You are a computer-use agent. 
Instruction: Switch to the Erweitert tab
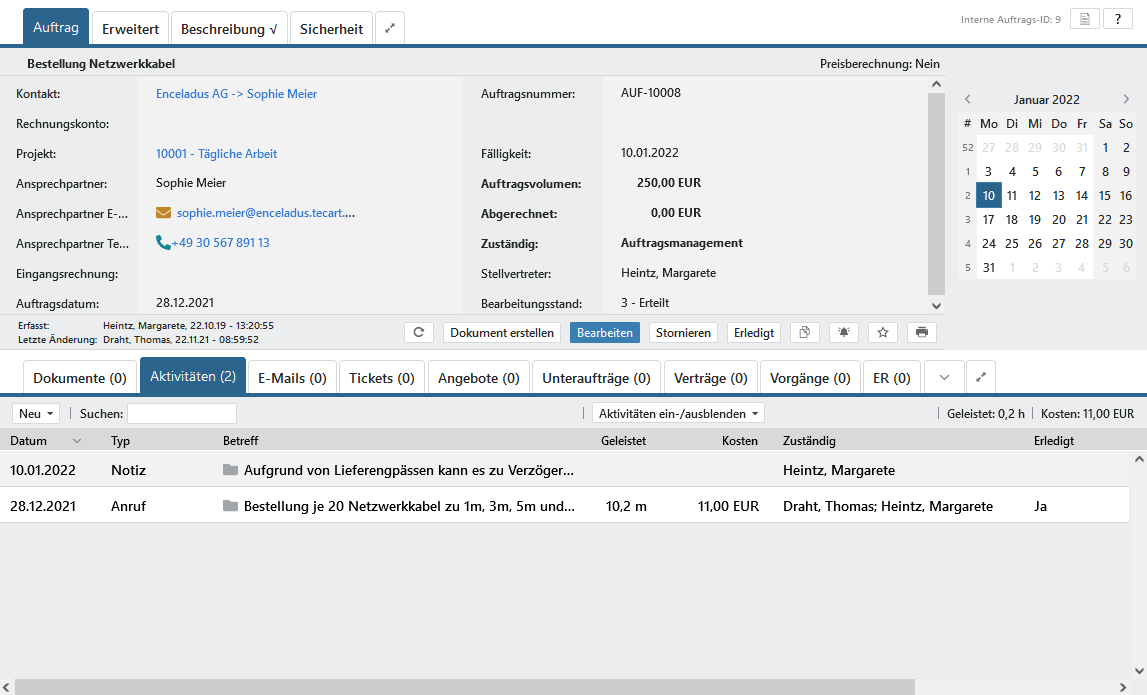pyautogui.click(x=130, y=29)
